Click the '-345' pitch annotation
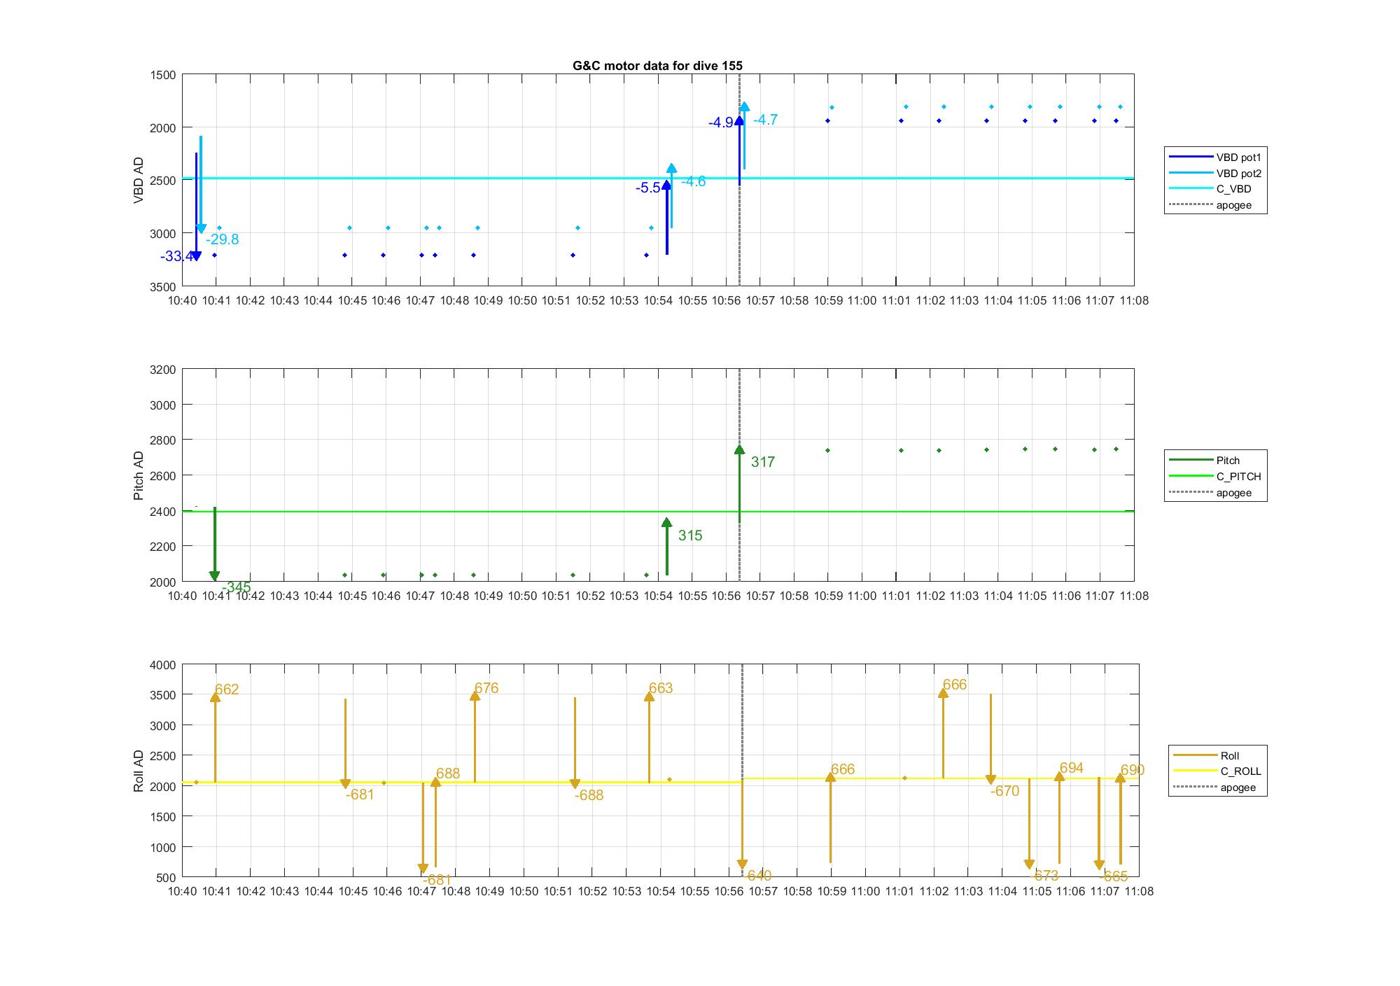 [236, 587]
